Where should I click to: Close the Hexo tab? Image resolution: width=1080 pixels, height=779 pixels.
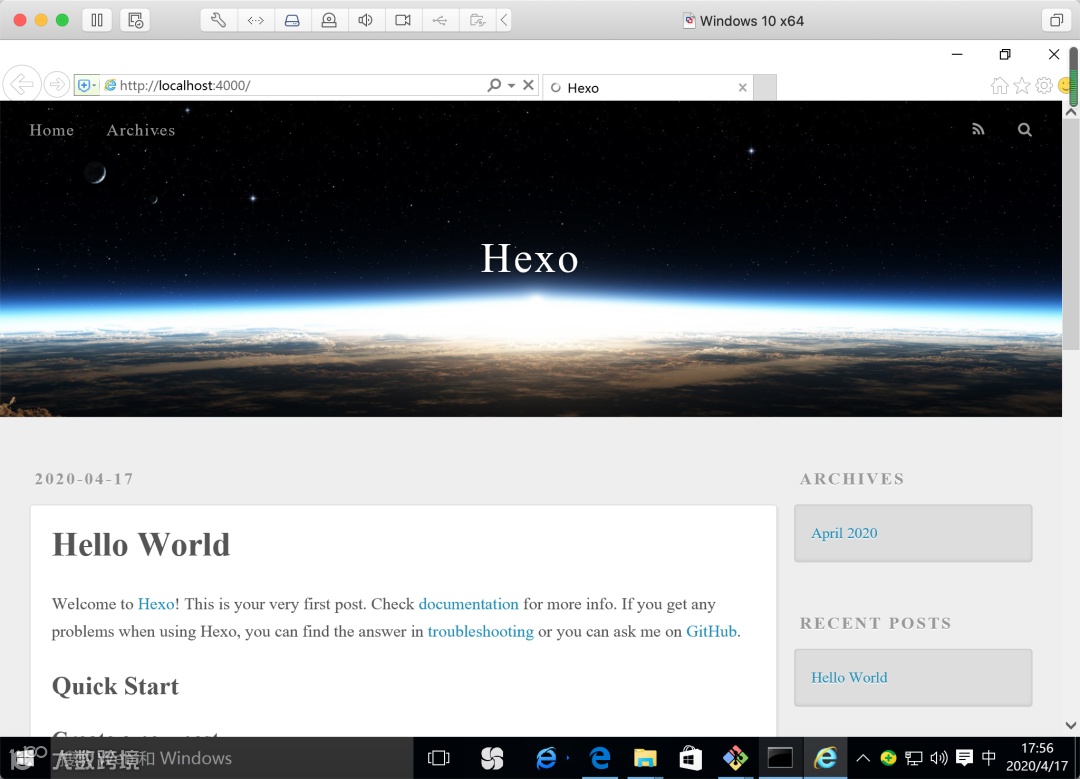tap(742, 87)
